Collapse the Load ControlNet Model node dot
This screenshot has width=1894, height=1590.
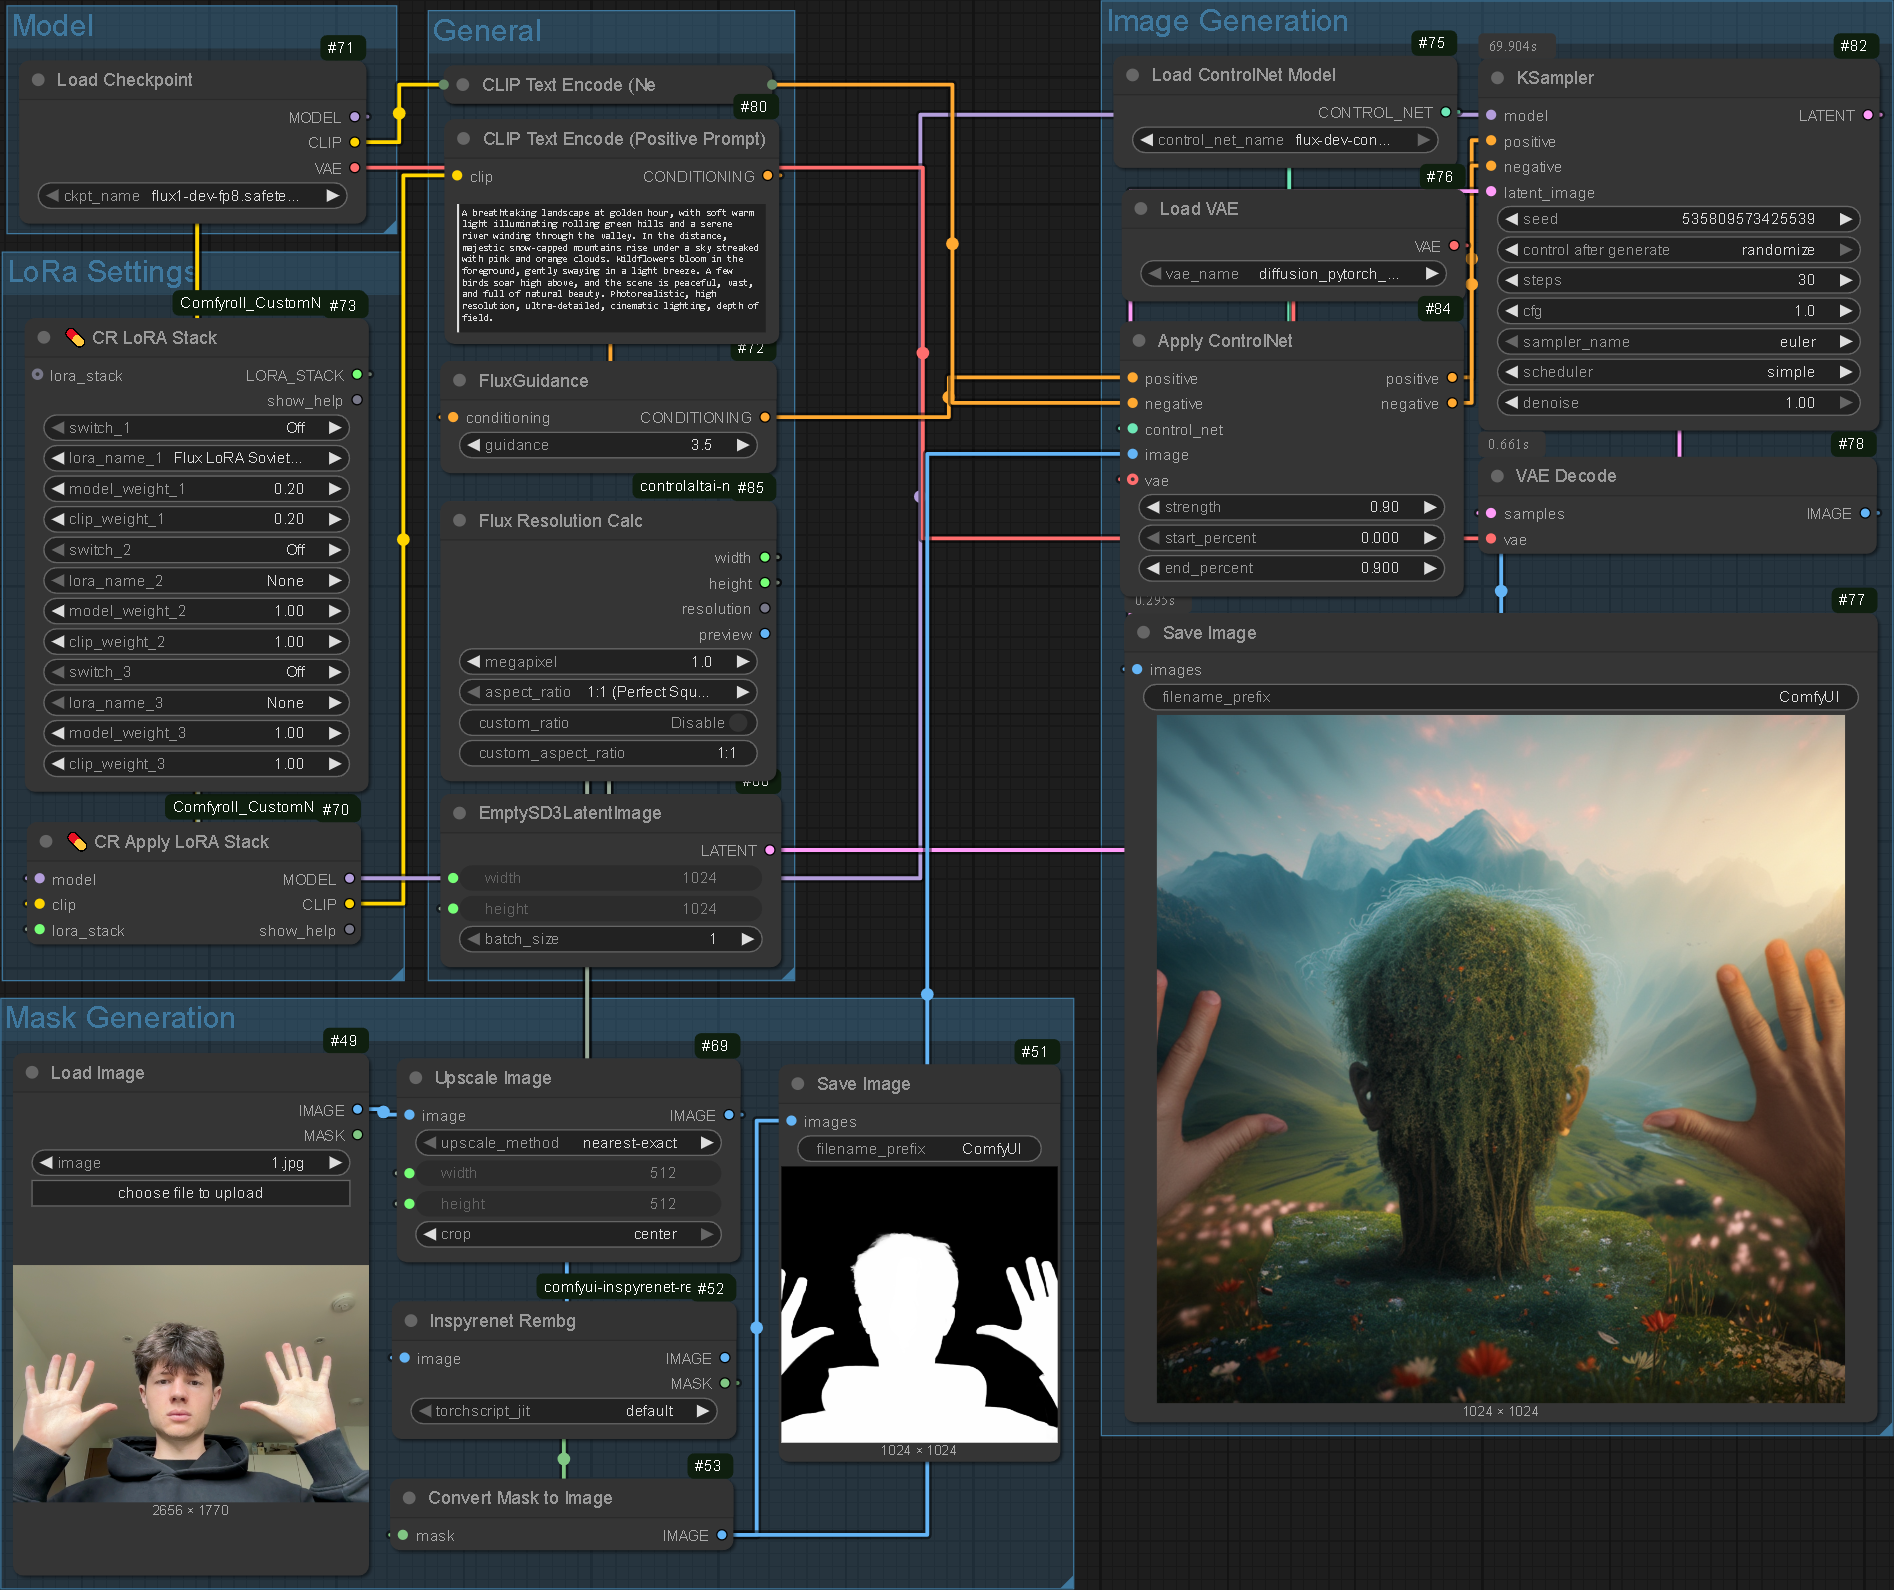click(1133, 75)
